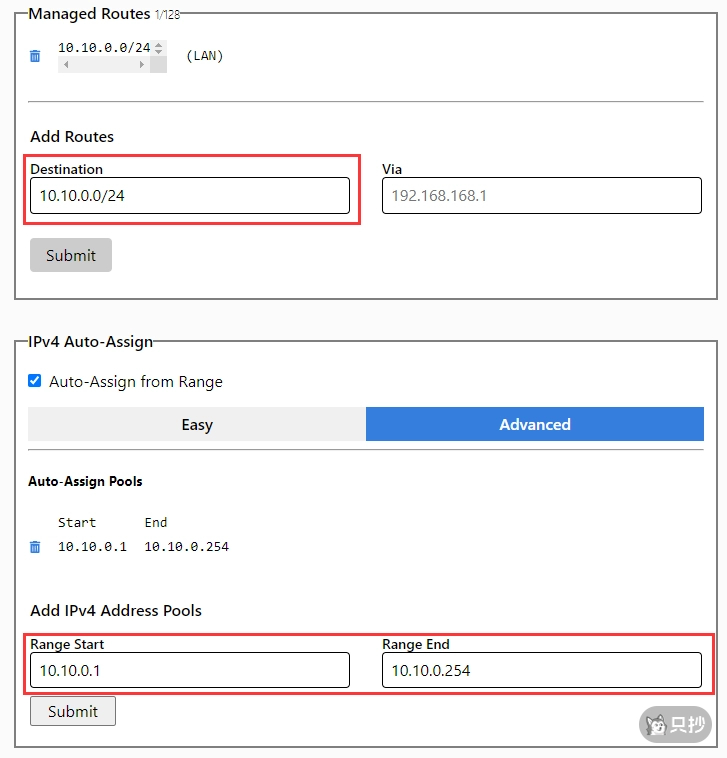Submit the new managed route

coord(71,255)
